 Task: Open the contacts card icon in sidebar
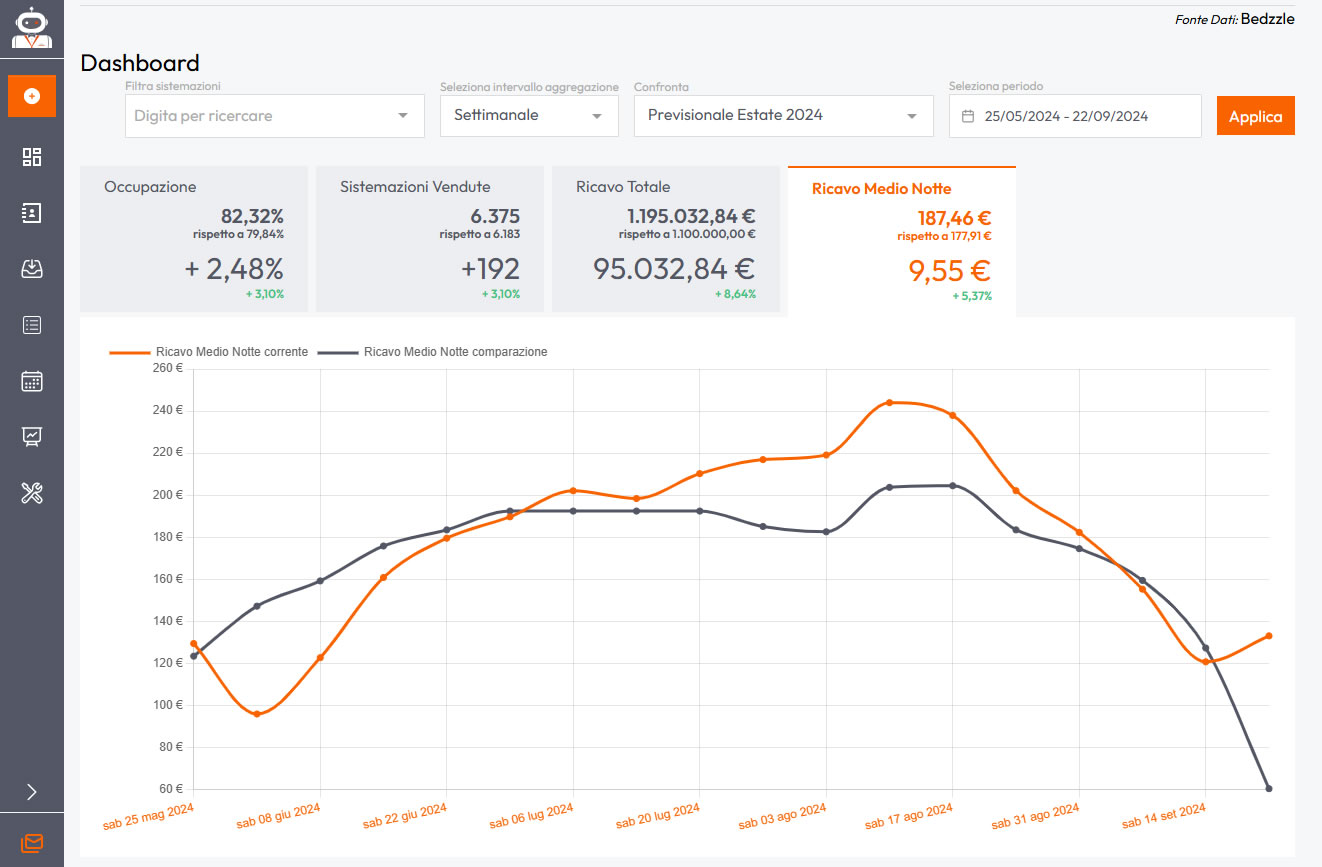click(32, 212)
